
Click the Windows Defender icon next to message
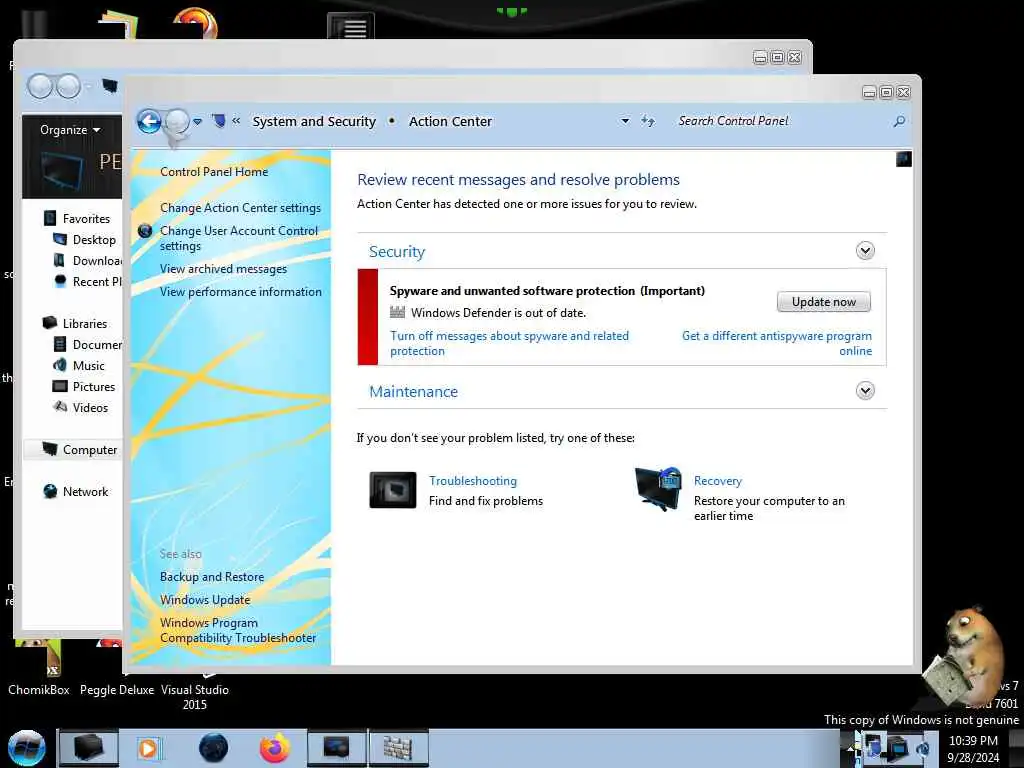point(397,312)
